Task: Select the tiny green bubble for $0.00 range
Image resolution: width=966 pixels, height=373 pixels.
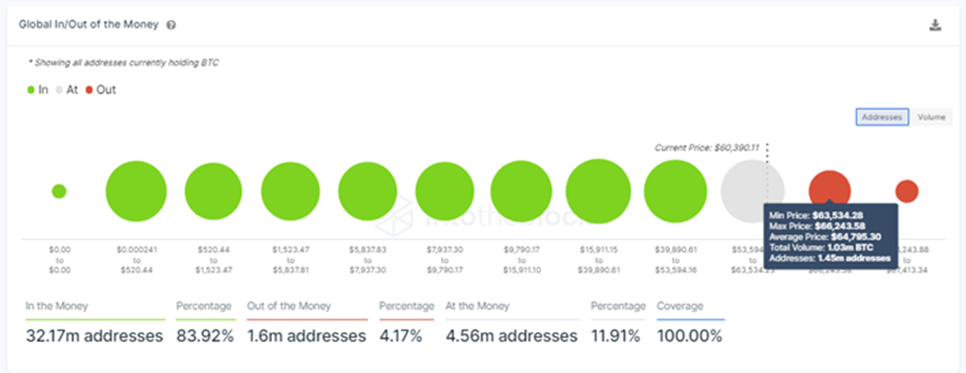Action: pyautogui.click(x=59, y=191)
